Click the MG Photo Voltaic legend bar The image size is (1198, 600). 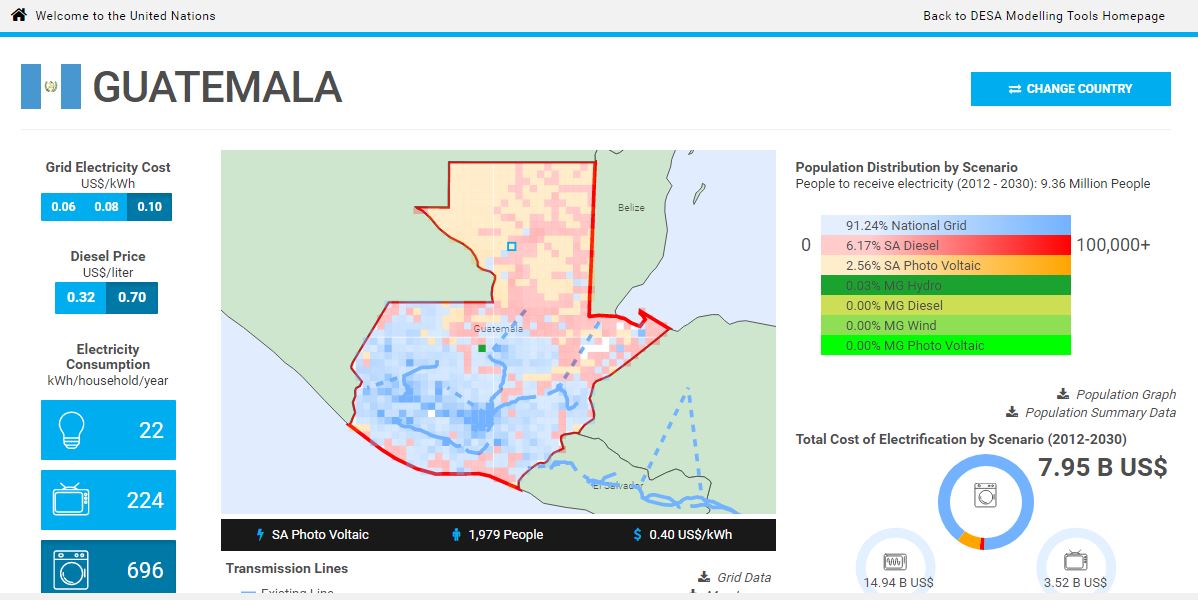(x=946, y=345)
